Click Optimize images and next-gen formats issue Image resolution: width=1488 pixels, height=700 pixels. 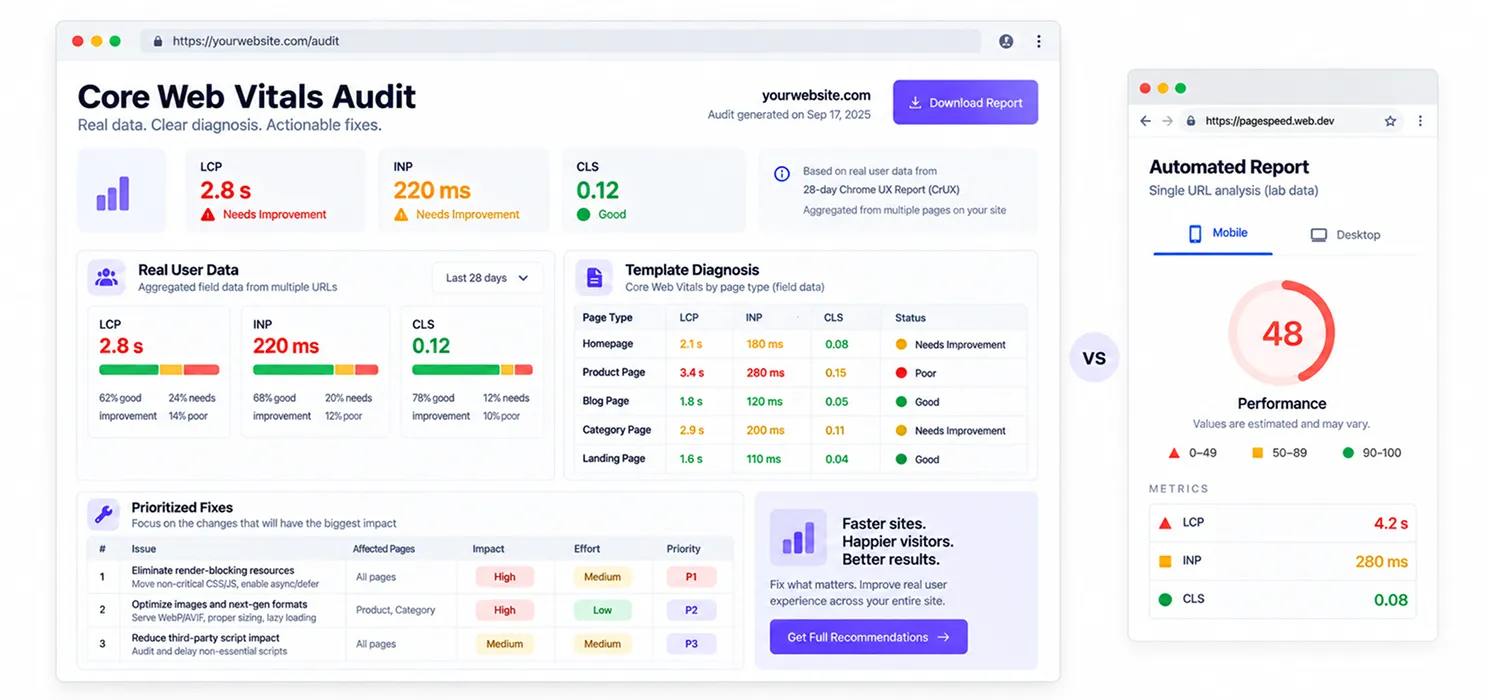(x=220, y=604)
